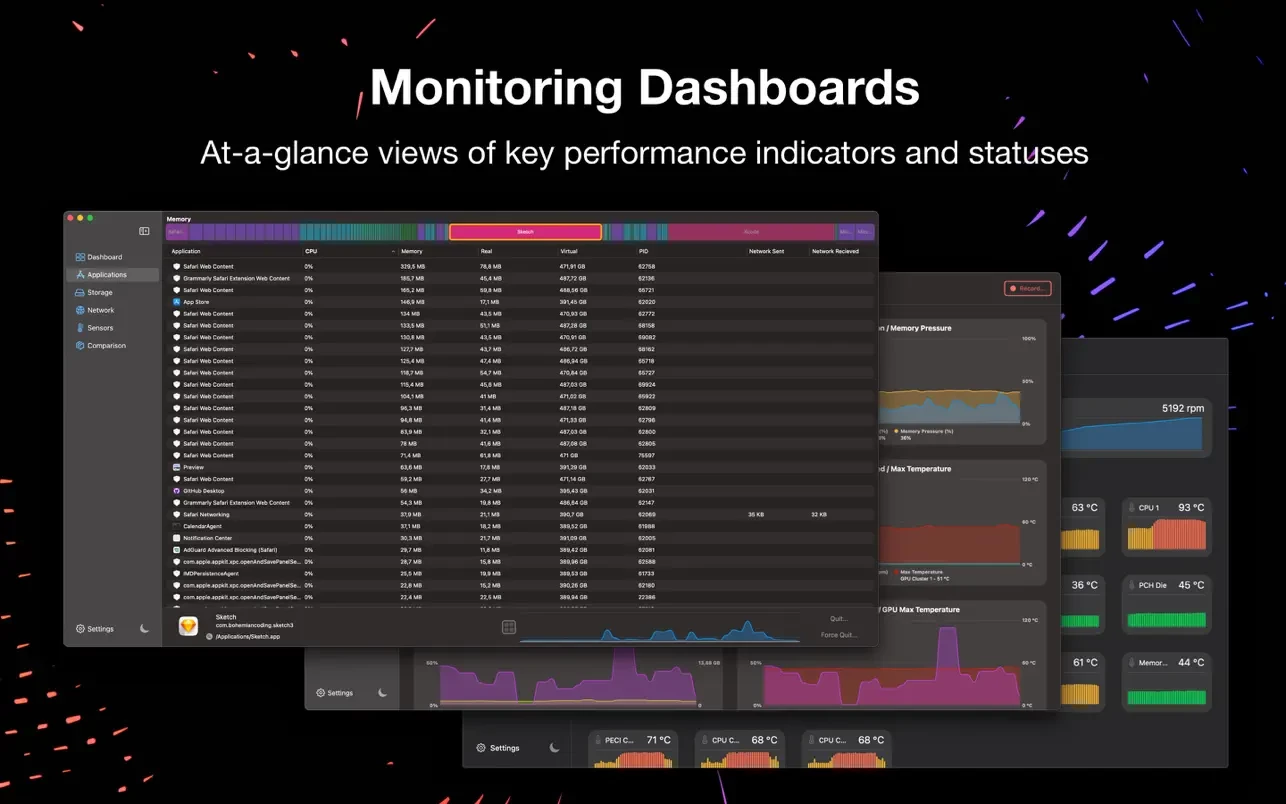Screen dimensions: 1286x804
Task: Click the grid icon in Sketch details bar
Action: pos(508,627)
